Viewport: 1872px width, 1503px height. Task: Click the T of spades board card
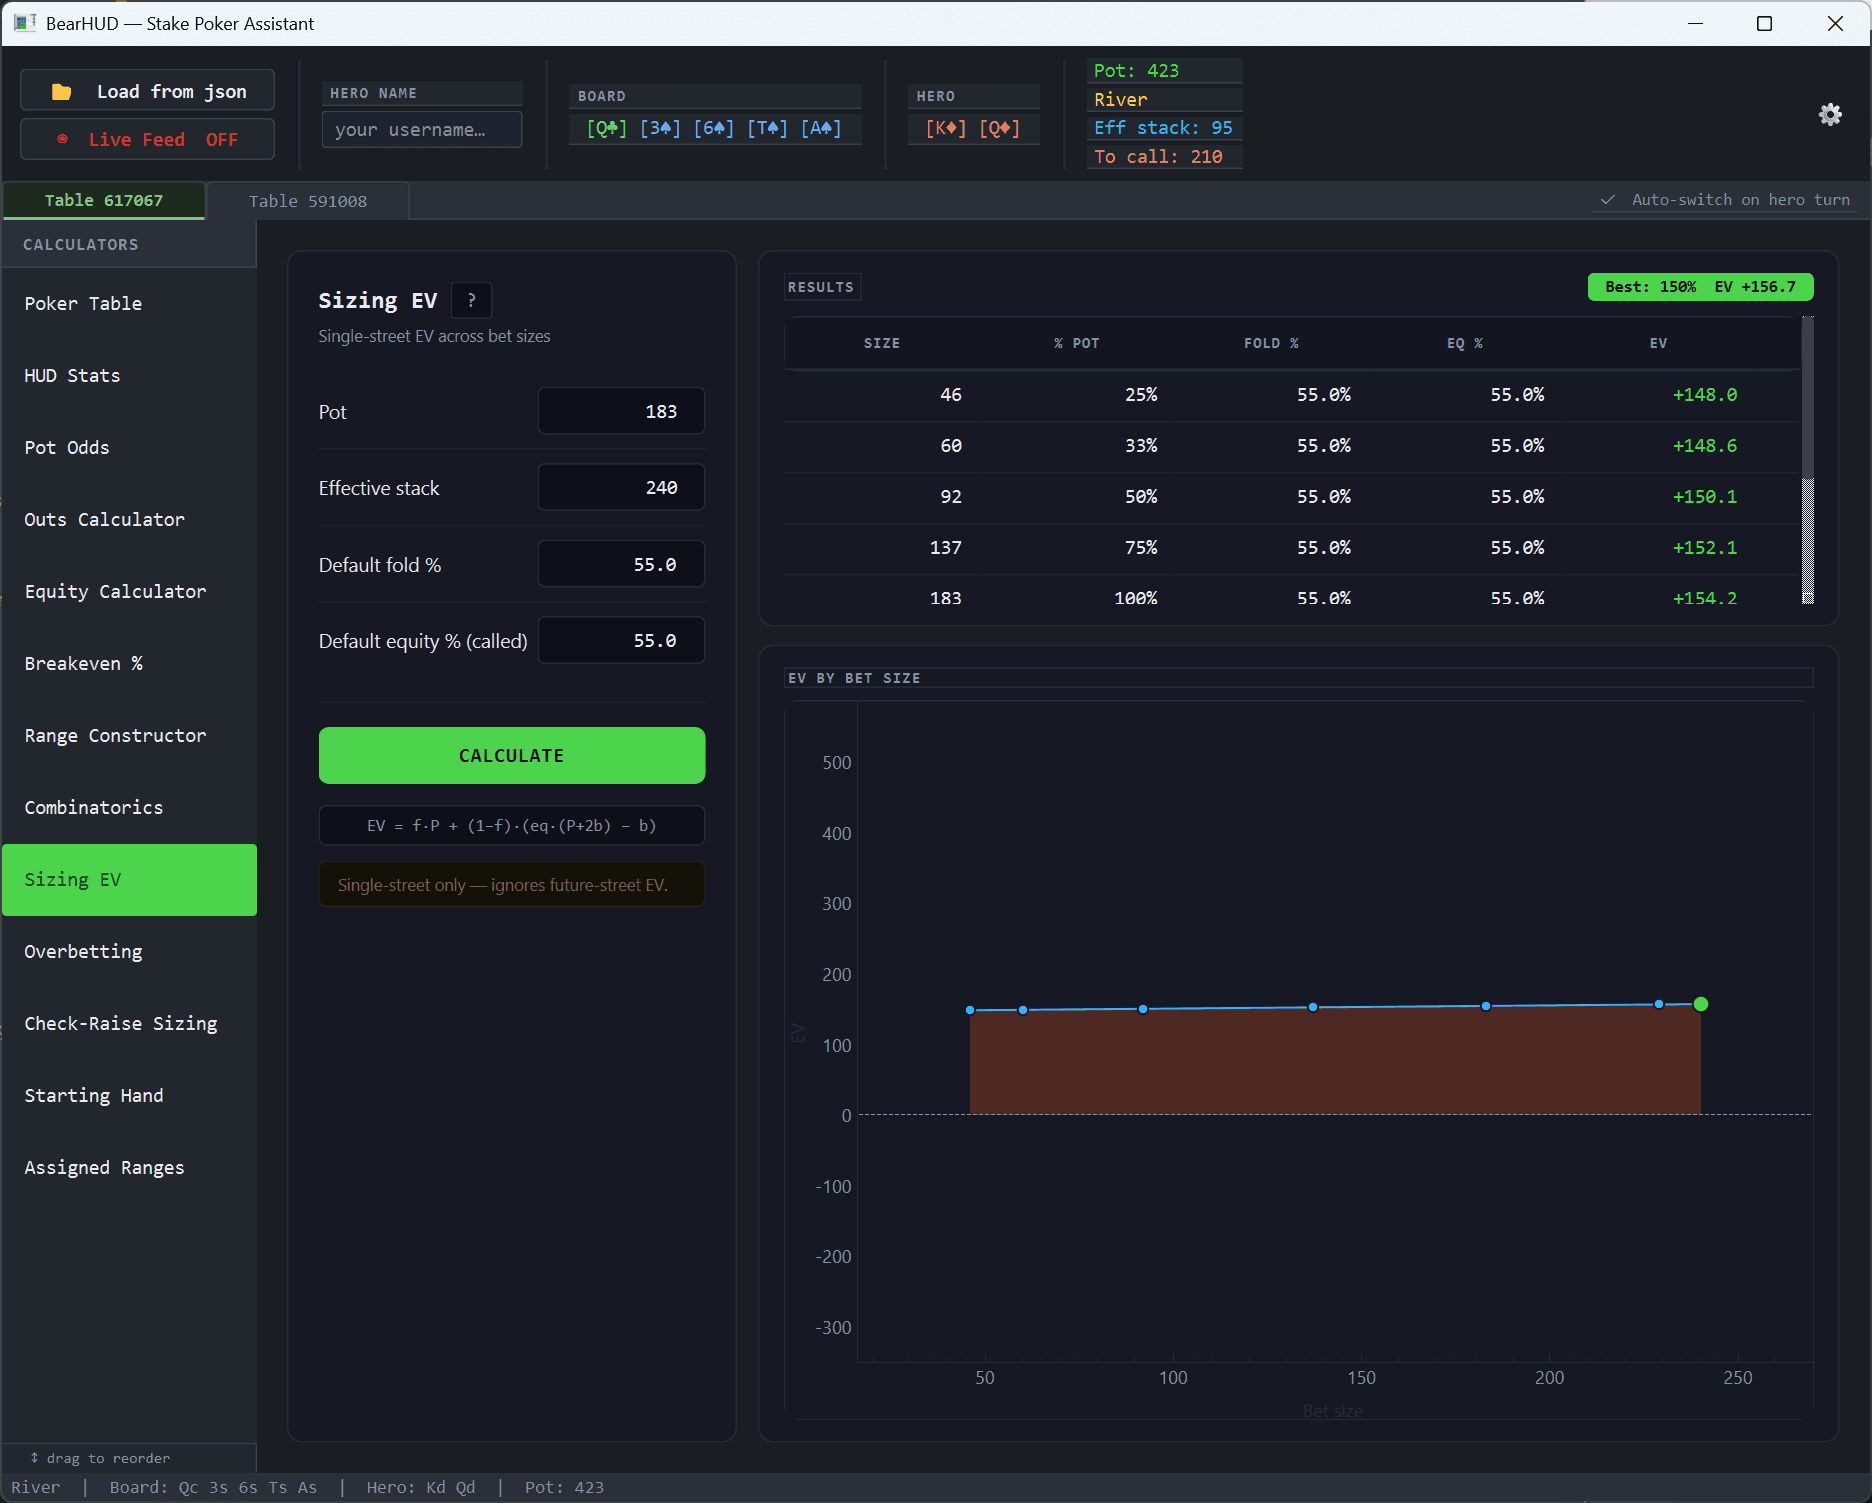tap(767, 128)
